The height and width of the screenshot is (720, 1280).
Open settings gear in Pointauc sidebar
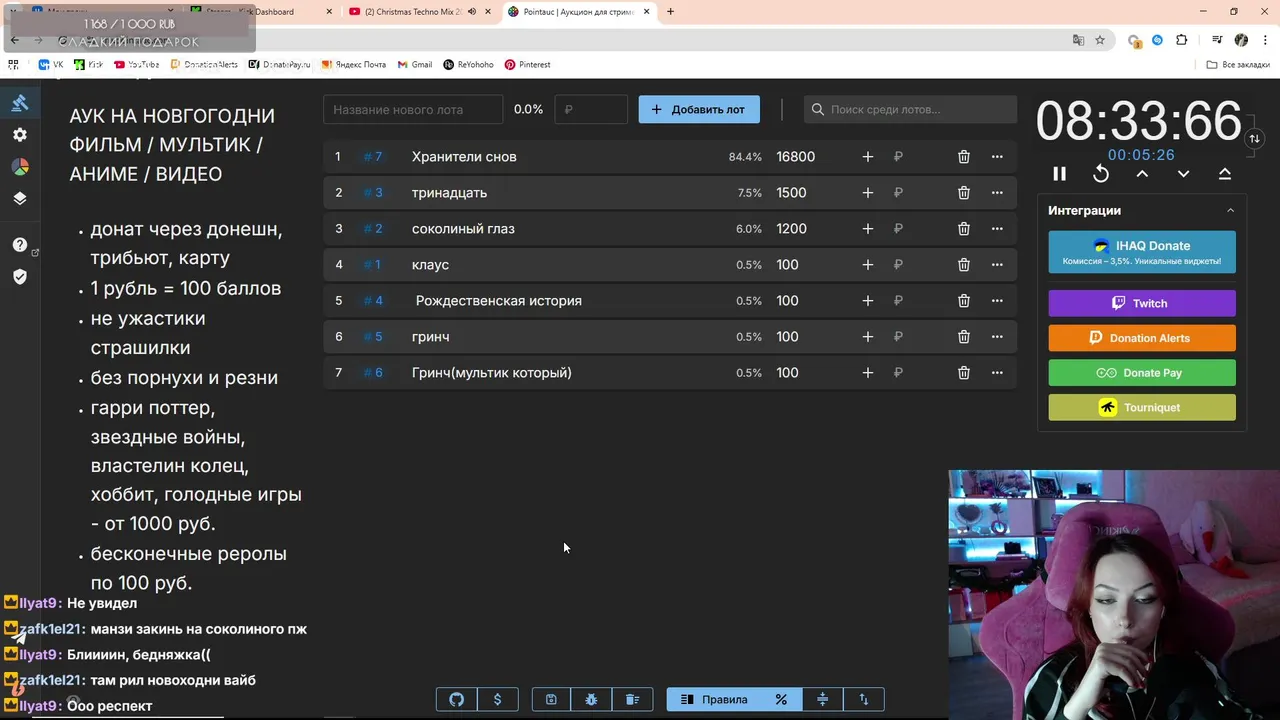[x=20, y=135]
